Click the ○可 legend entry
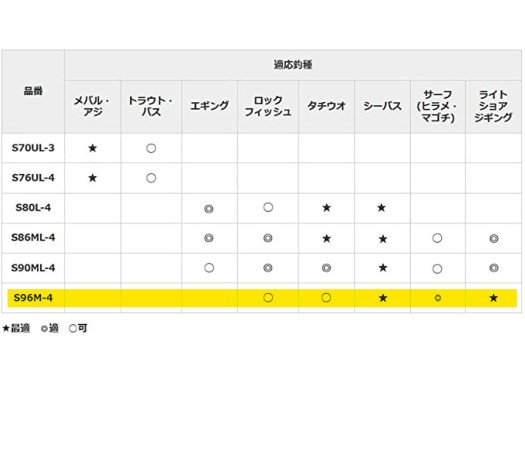Viewport: 525px width, 450px height. click(x=78, y=328)
